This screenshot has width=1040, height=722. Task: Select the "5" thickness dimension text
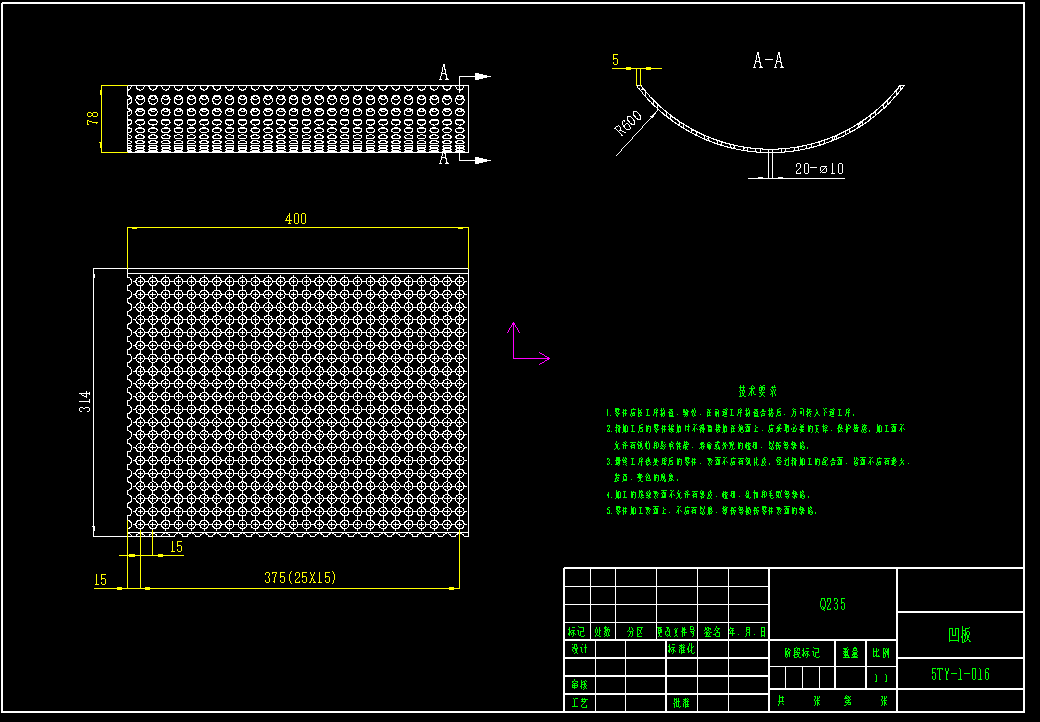pyautogui.click(x=616, y=60)
